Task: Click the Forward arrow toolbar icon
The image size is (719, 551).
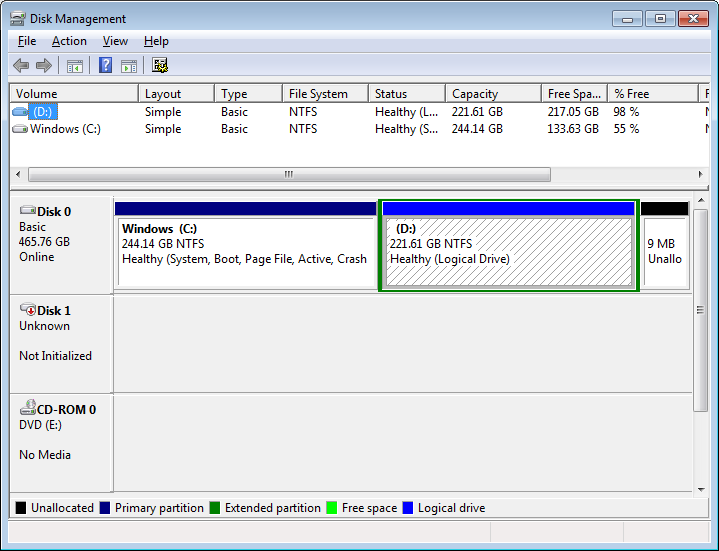Action: (44, 66)
